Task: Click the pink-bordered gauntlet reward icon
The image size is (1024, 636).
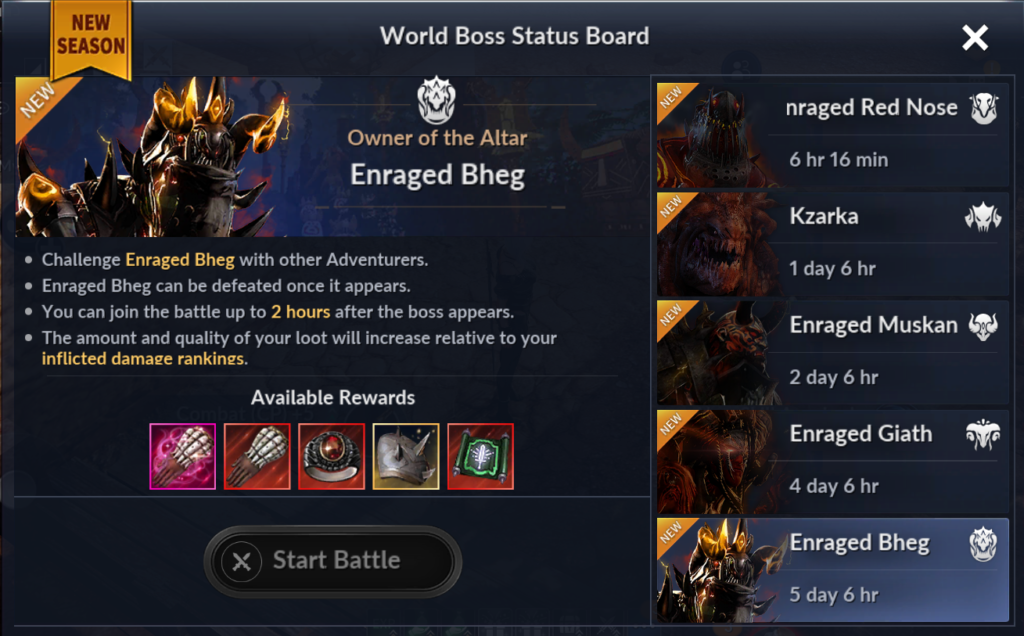Action: coord(183,456)
